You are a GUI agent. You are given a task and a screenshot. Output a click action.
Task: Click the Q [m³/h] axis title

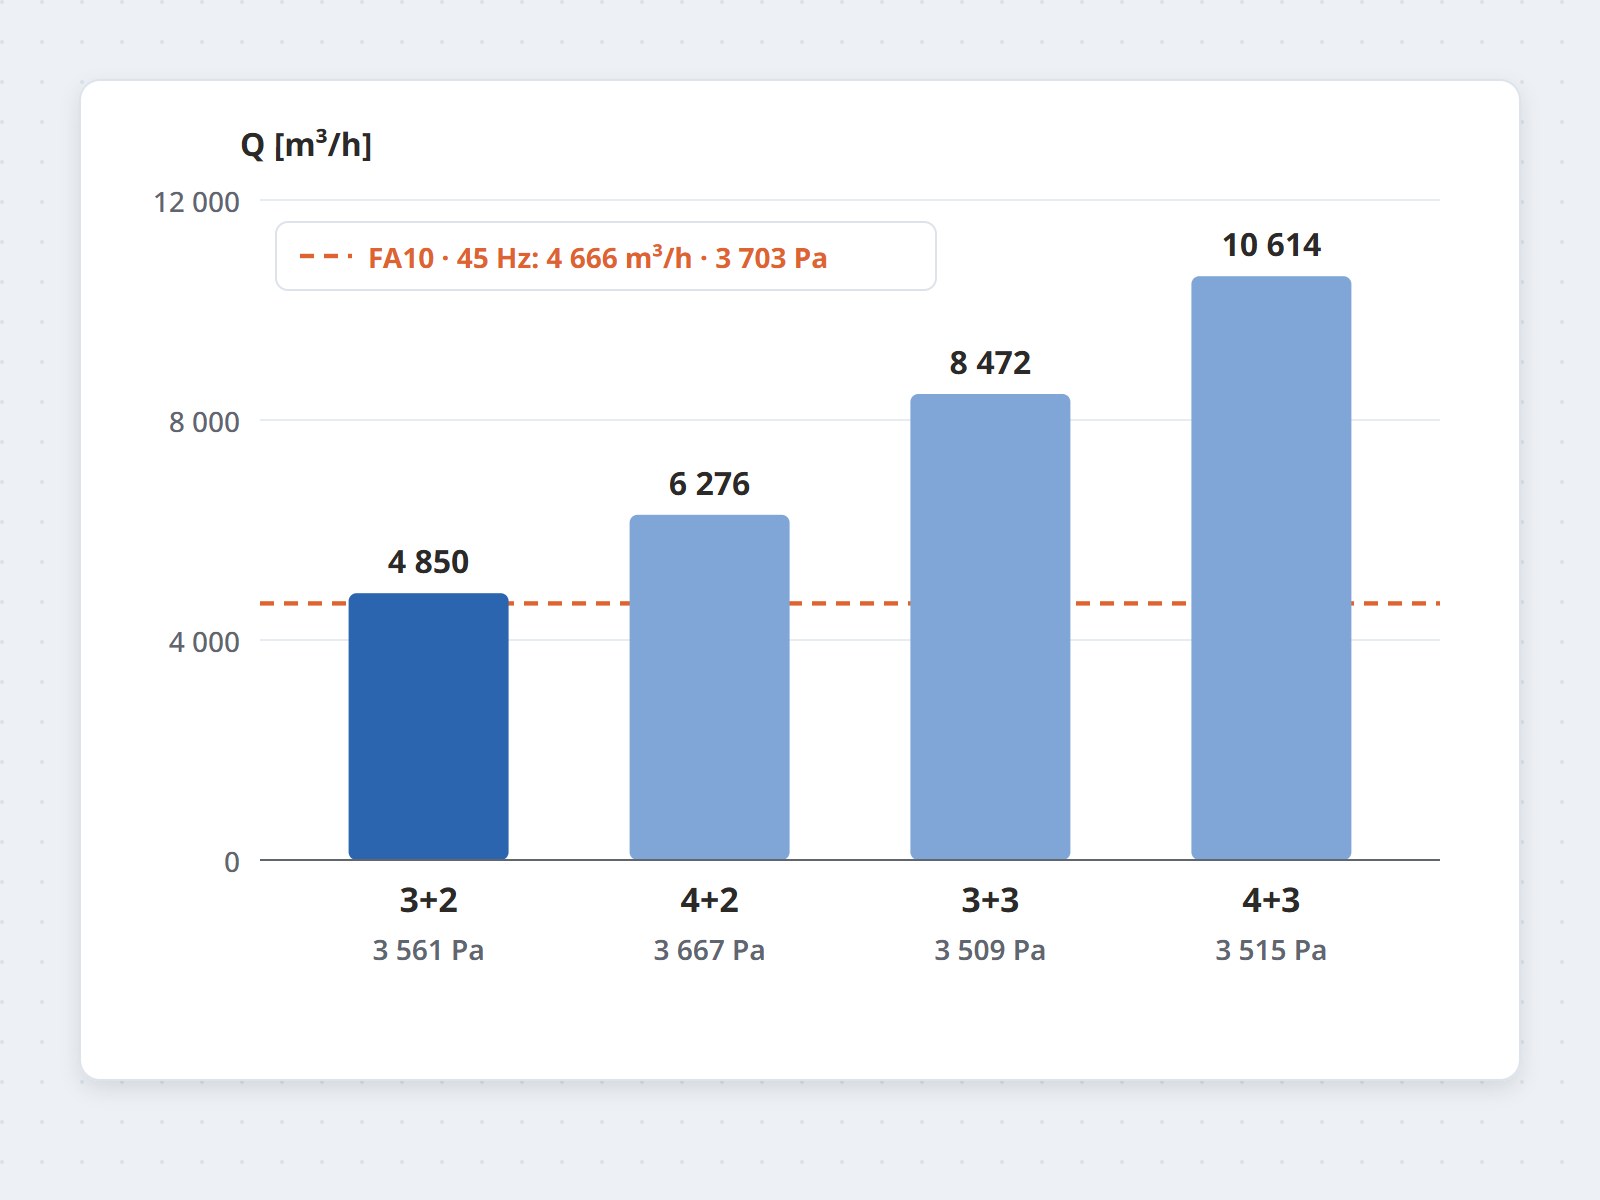306,145
